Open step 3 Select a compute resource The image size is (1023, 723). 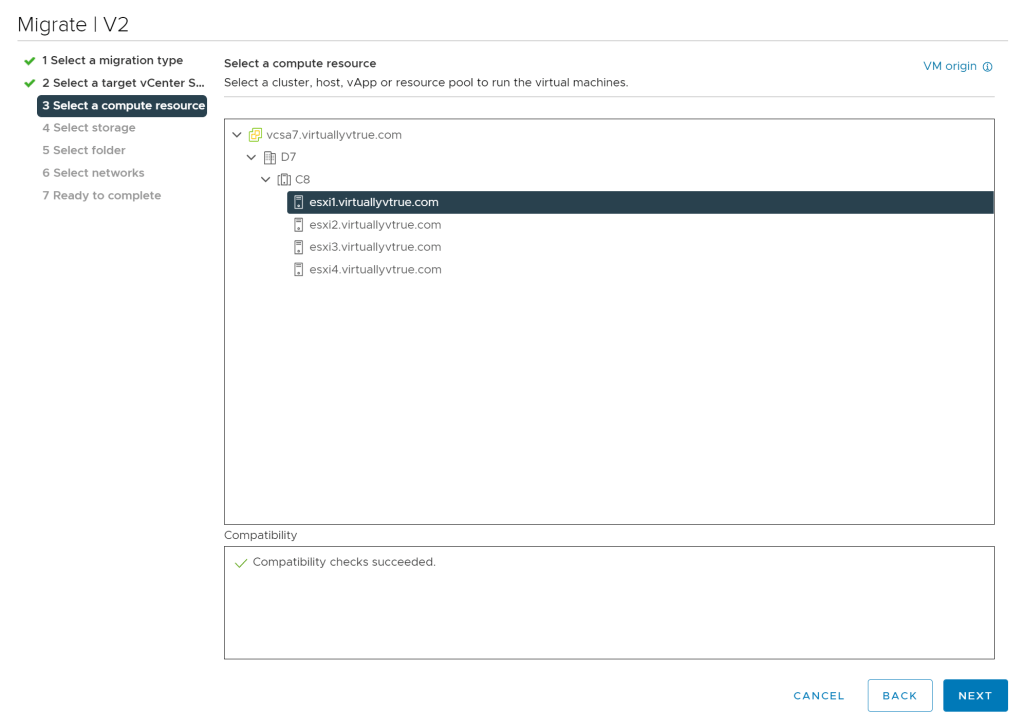click(x=122, y=106)
